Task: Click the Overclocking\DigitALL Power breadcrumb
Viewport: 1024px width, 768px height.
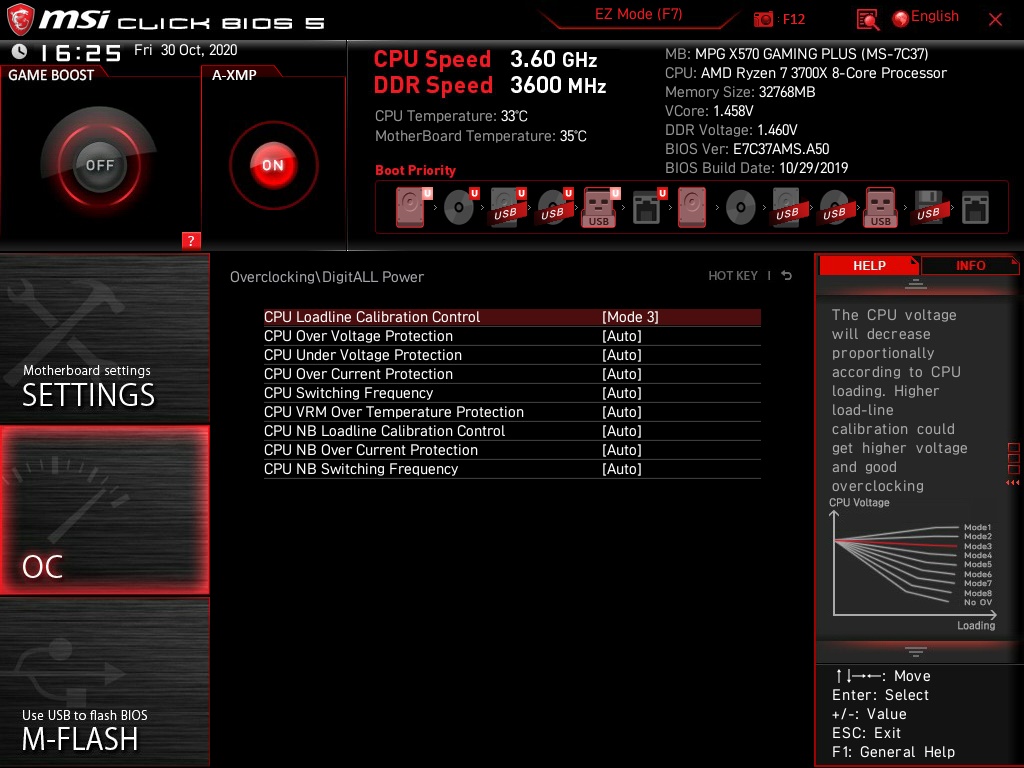Action: [x=327, y=277]
